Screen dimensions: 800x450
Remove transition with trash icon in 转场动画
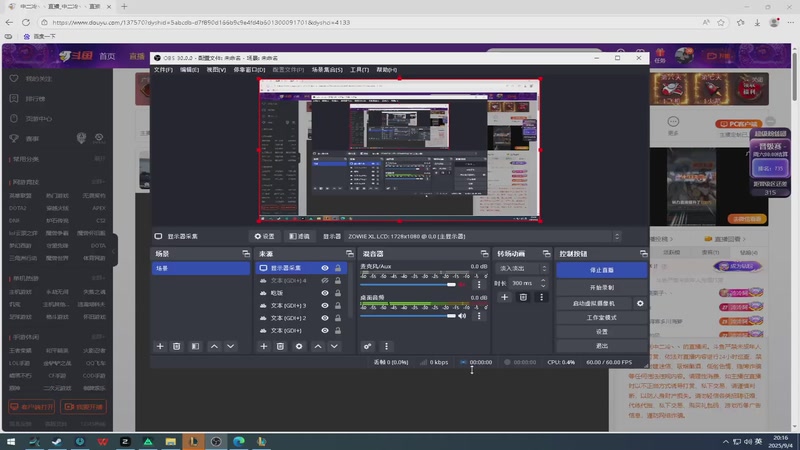tap(523, 297)
